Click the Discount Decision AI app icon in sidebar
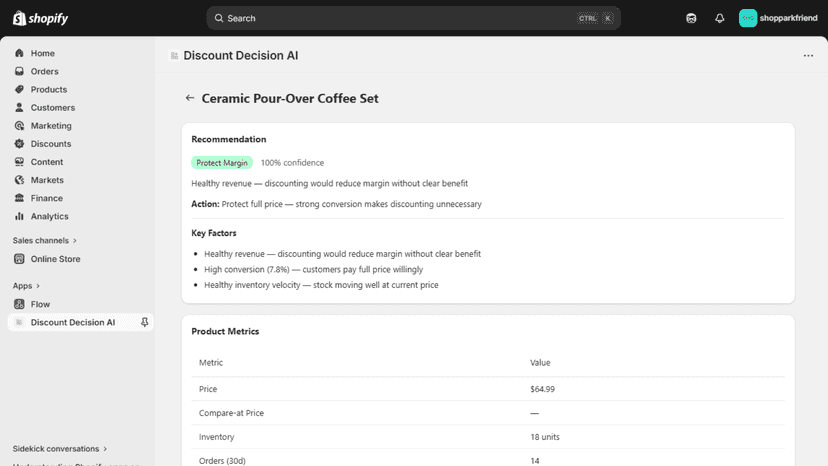The width and height of the screenshot is (828, 466). click(x=20, y=322)
